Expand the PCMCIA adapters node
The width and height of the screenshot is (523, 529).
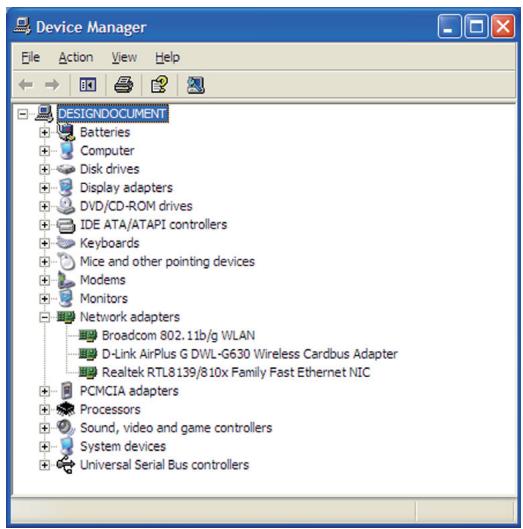click(44, 391)
